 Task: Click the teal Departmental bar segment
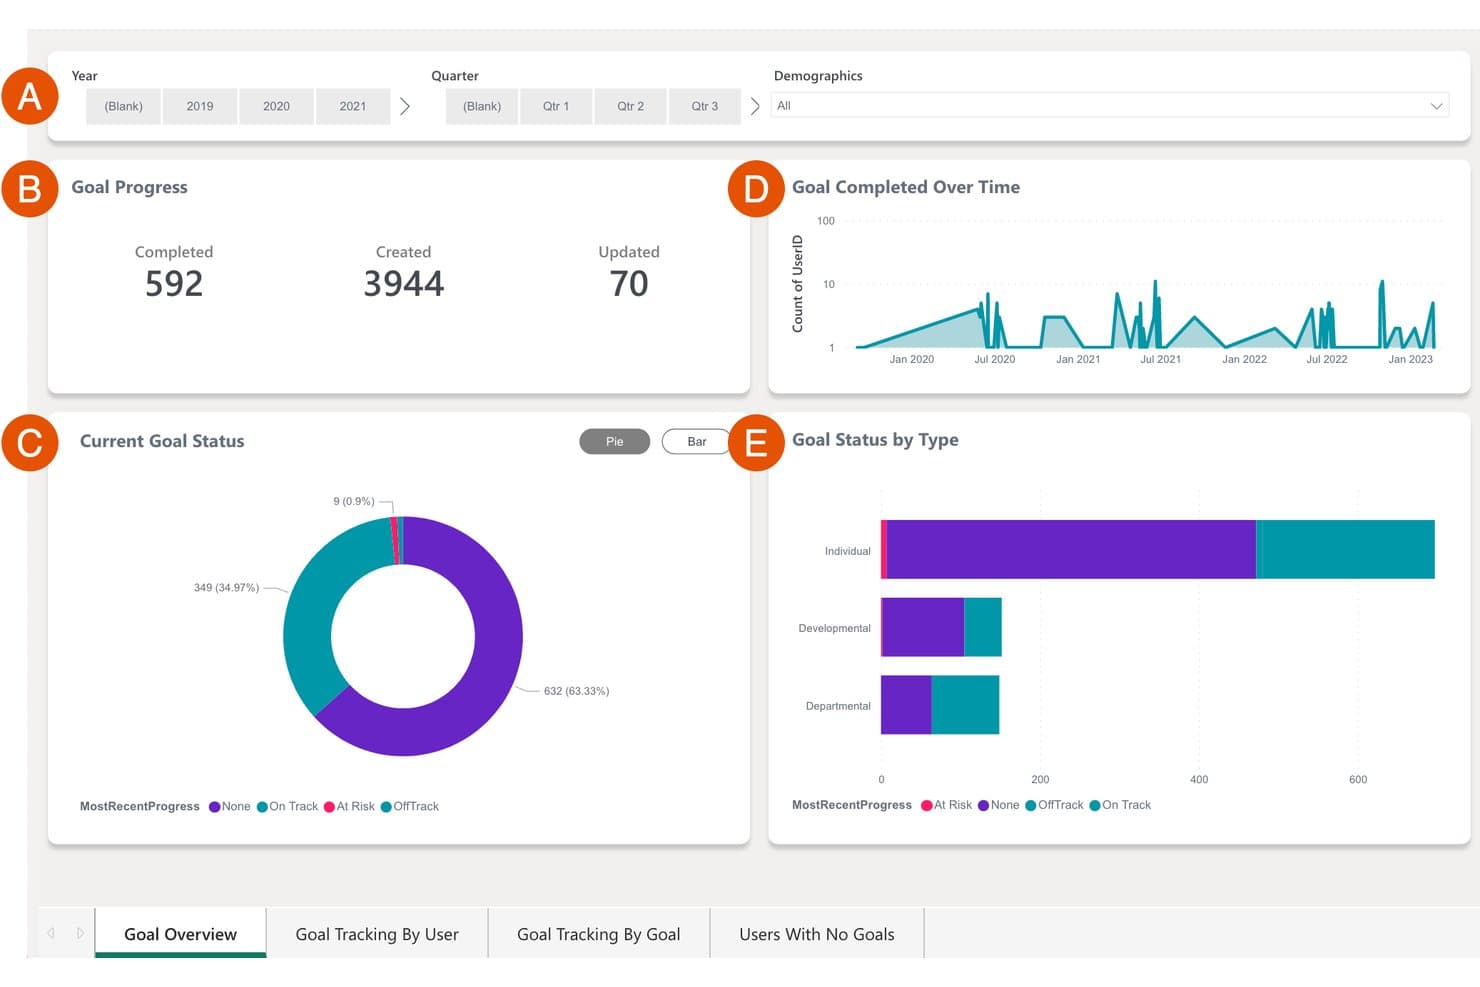tap(965, 705)
